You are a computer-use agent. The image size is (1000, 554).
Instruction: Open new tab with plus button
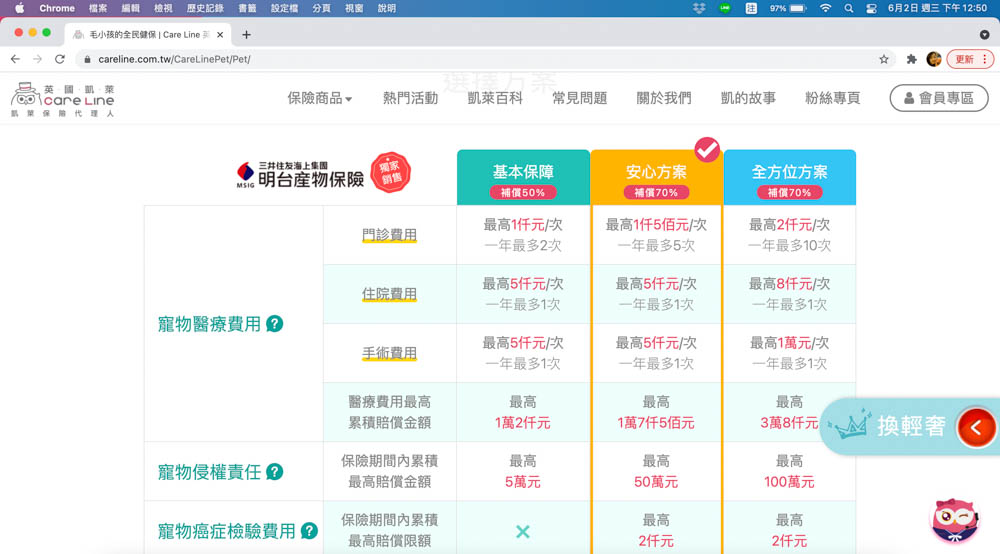246,34
